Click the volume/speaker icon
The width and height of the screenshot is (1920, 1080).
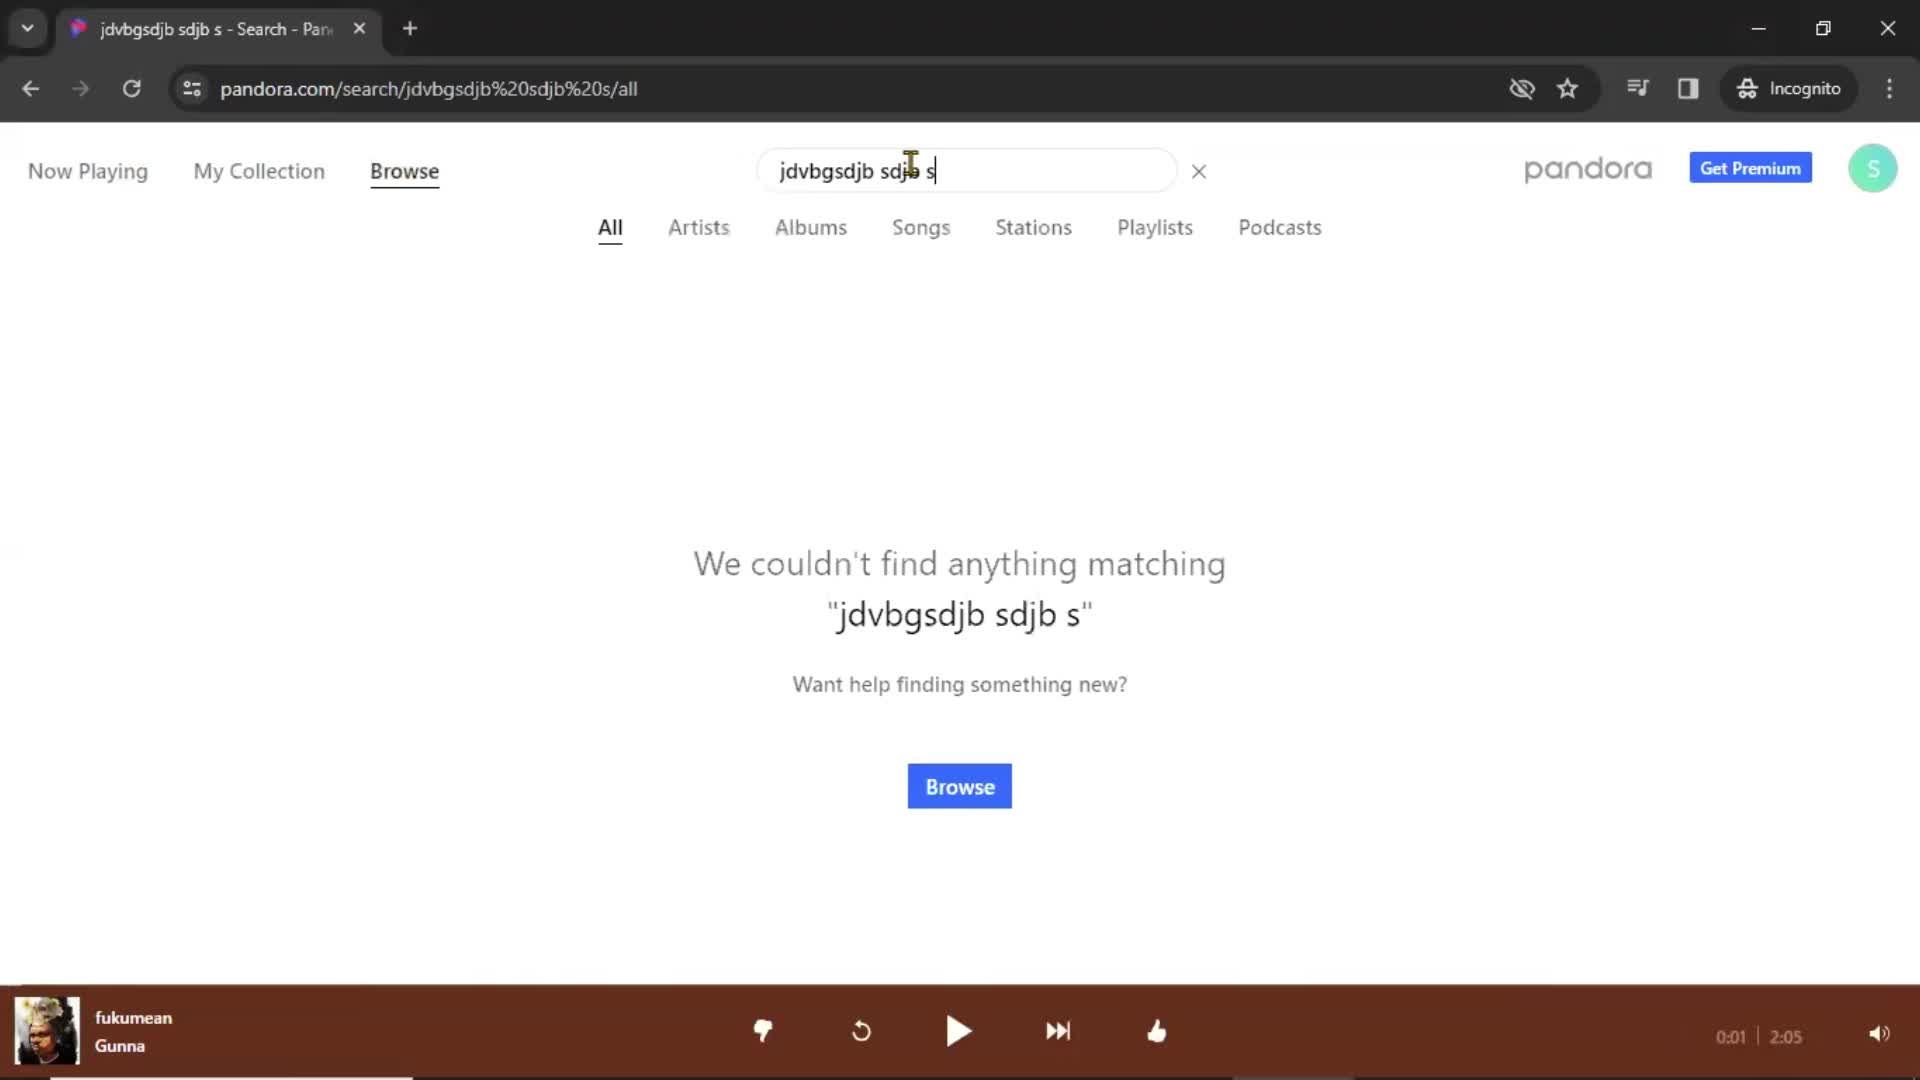click(1878, 1033)
